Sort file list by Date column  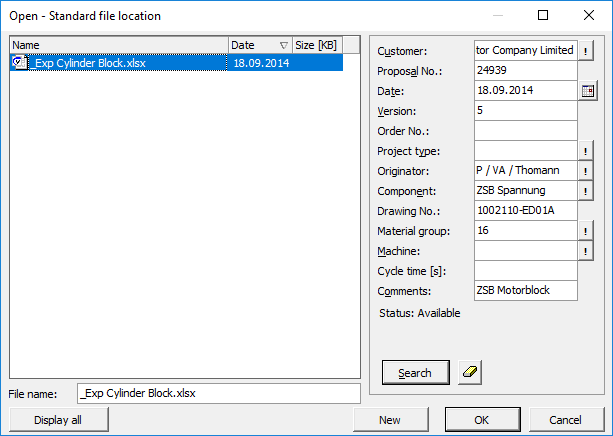(x=259, y=45)
